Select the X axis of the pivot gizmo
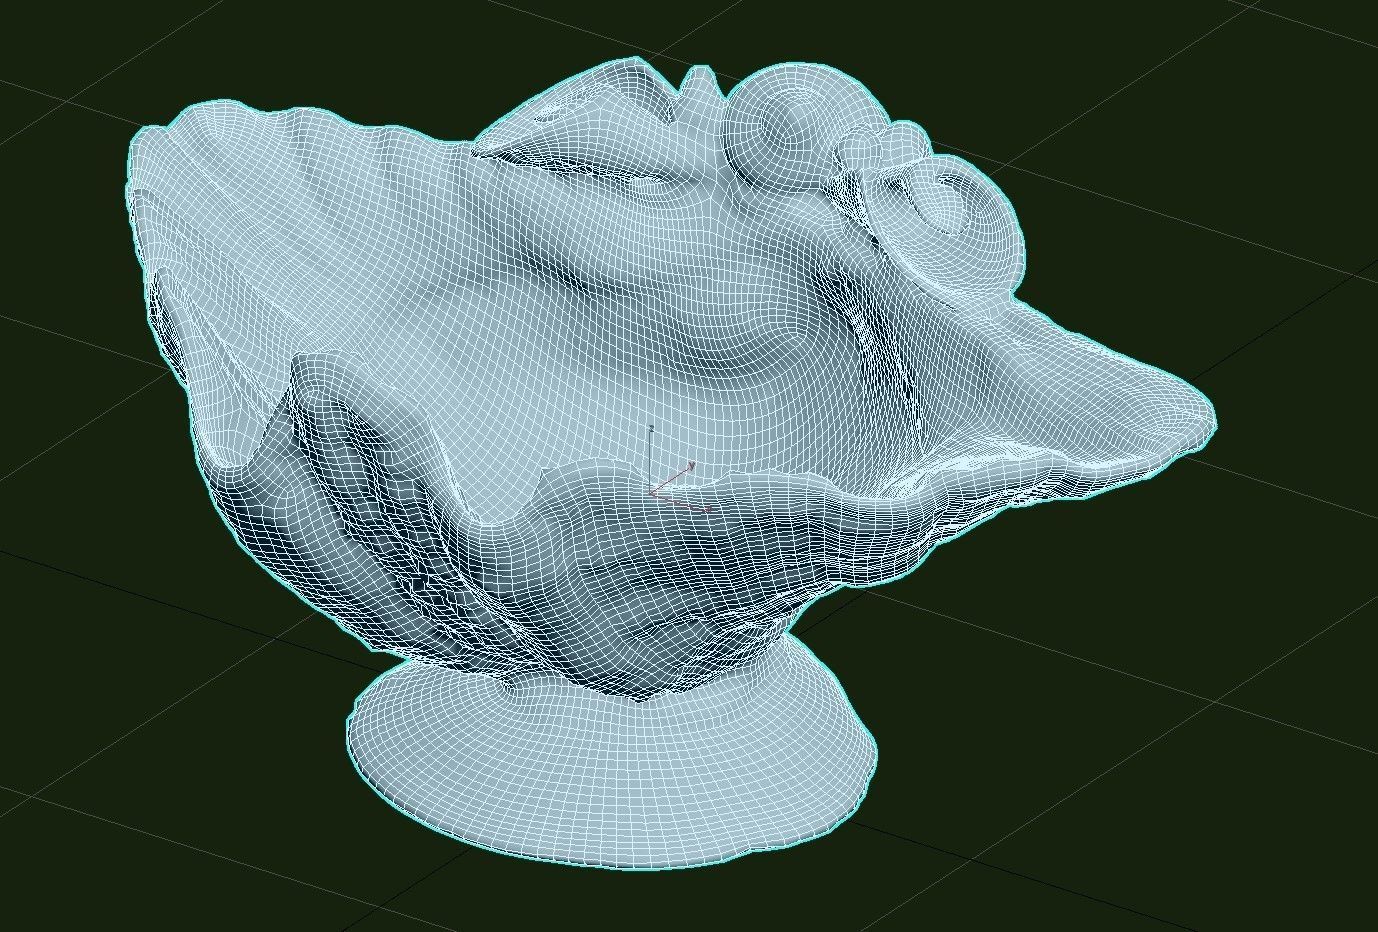Screen dimensions: 1378x932 tap(680, 502)
